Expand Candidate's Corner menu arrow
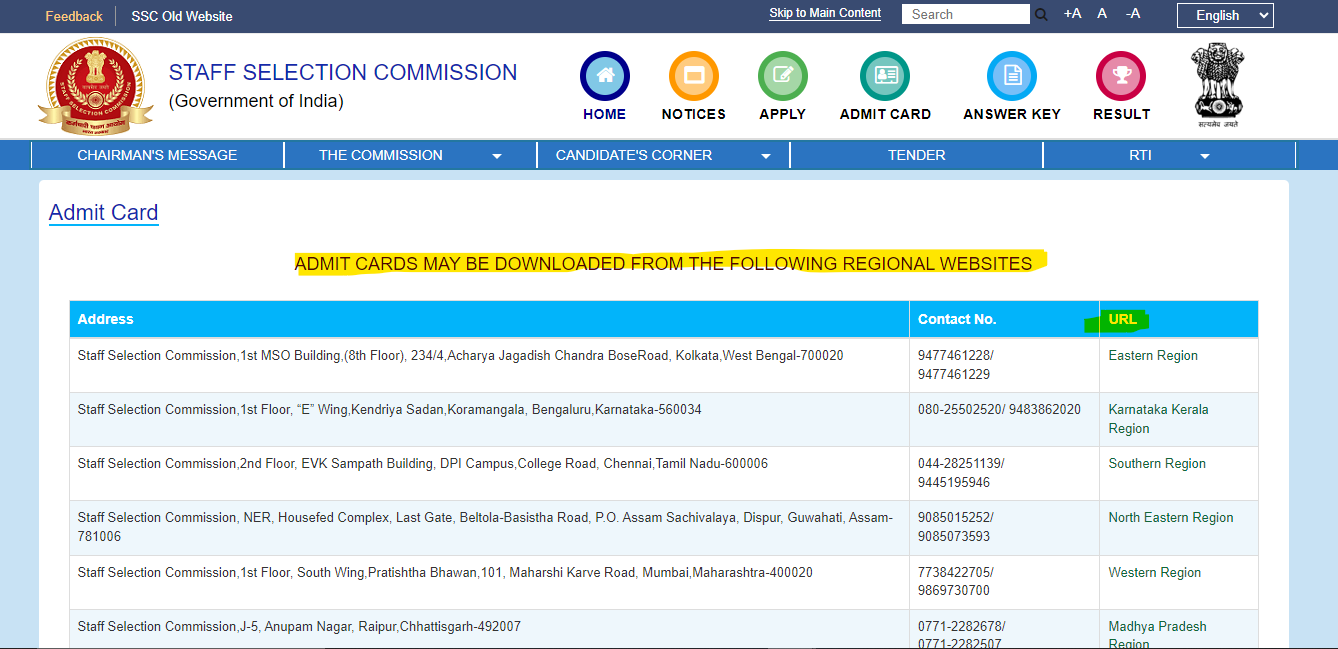1338x649 pixels. 766,156
